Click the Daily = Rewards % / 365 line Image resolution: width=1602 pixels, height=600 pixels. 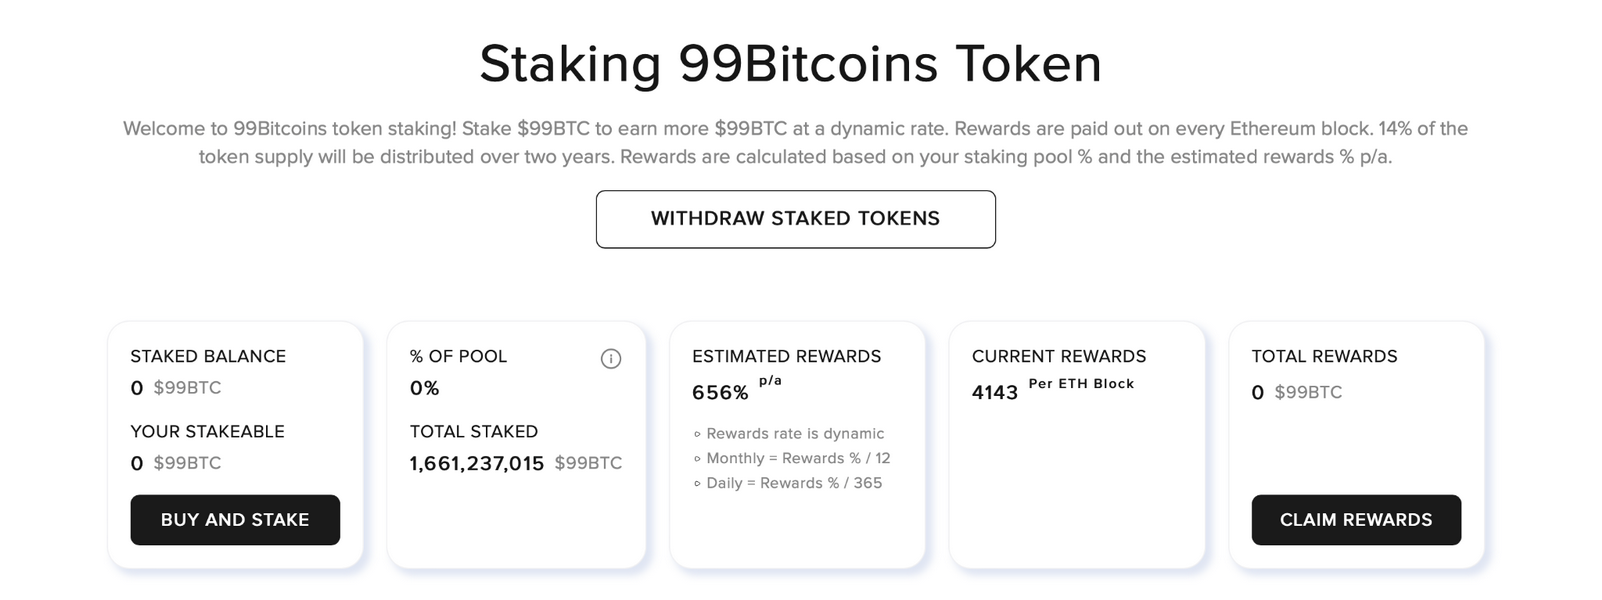[794, 483]
